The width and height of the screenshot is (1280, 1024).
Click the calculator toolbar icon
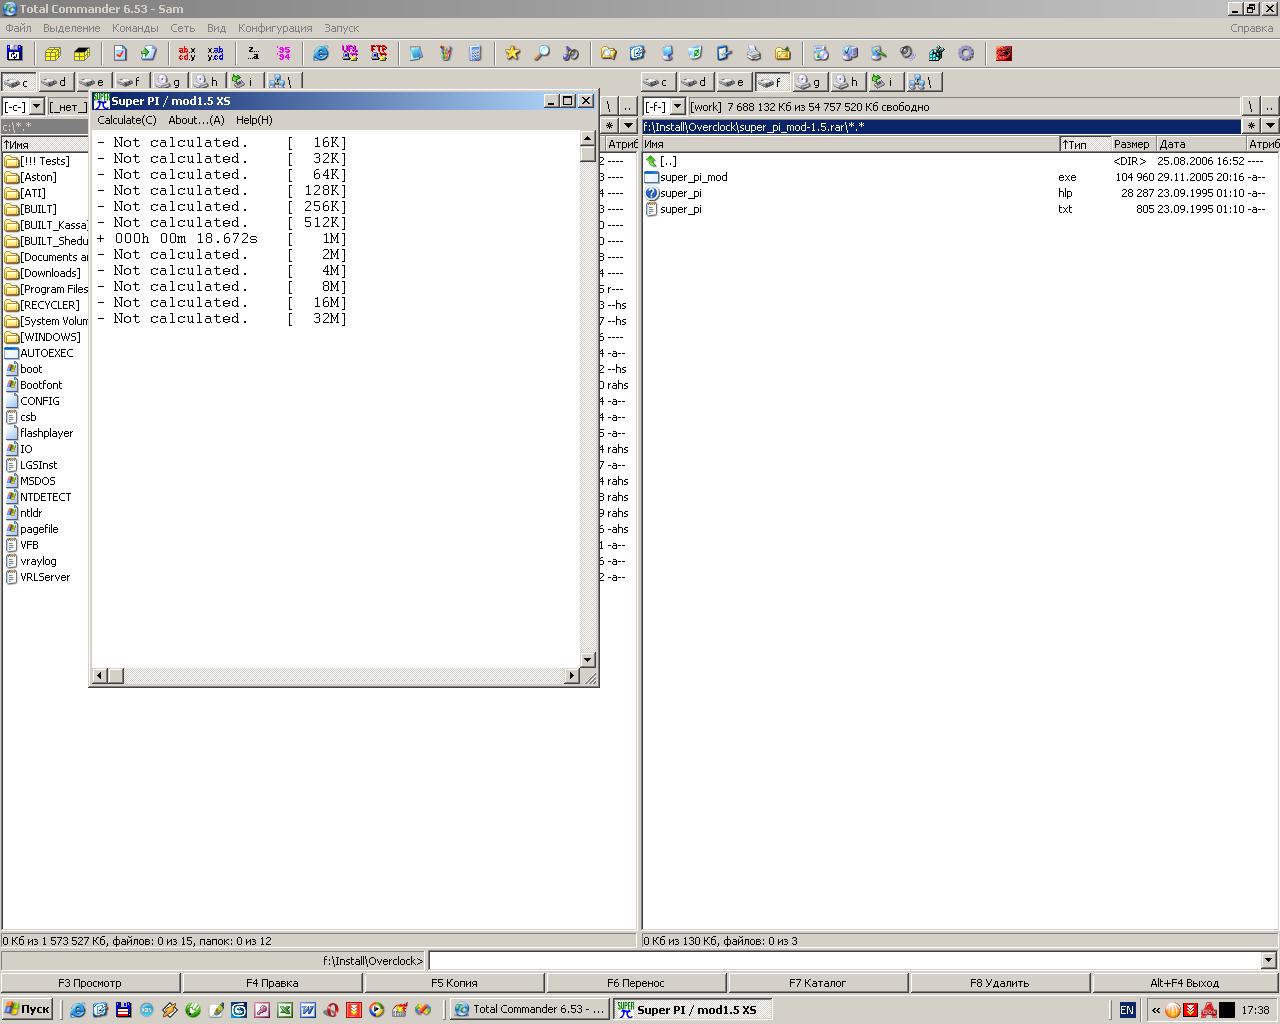pos(475,53)
